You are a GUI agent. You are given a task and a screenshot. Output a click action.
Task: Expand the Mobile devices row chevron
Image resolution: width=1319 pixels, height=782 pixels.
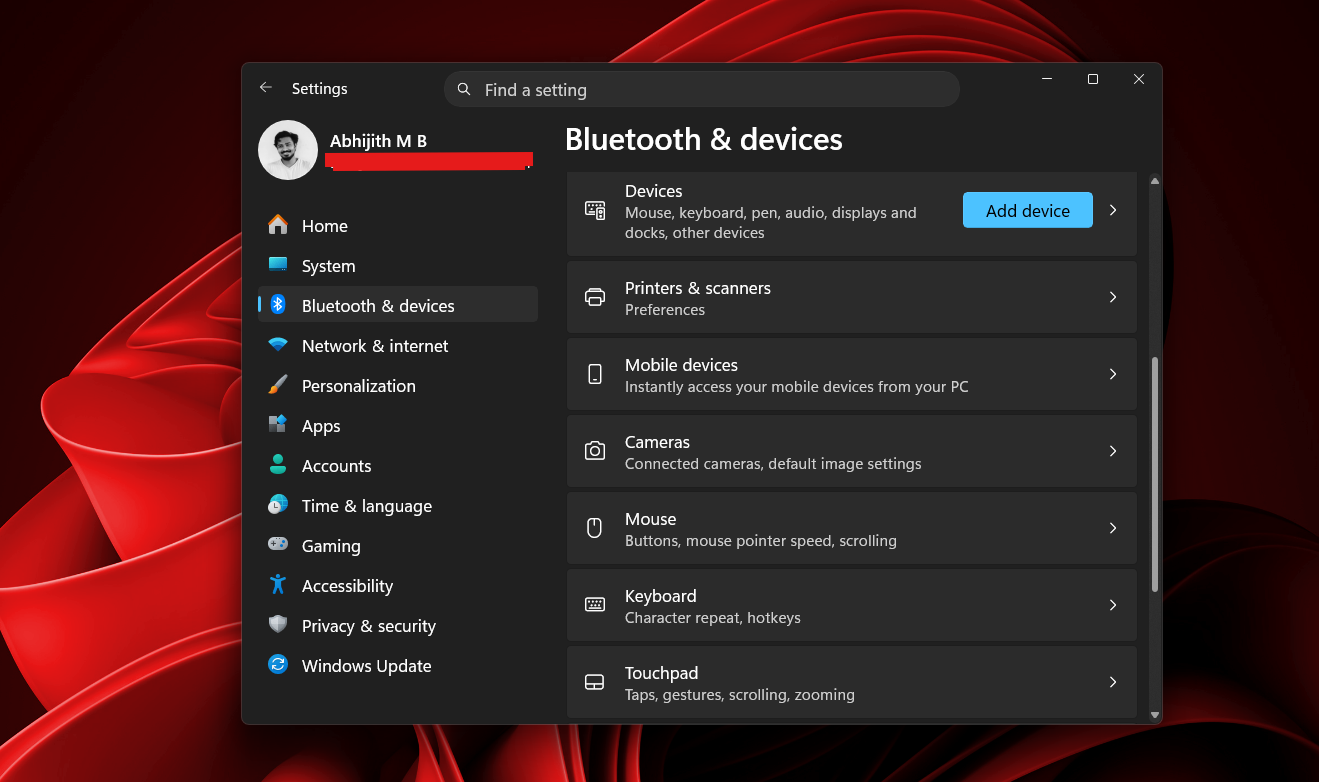pos(1112,374)
